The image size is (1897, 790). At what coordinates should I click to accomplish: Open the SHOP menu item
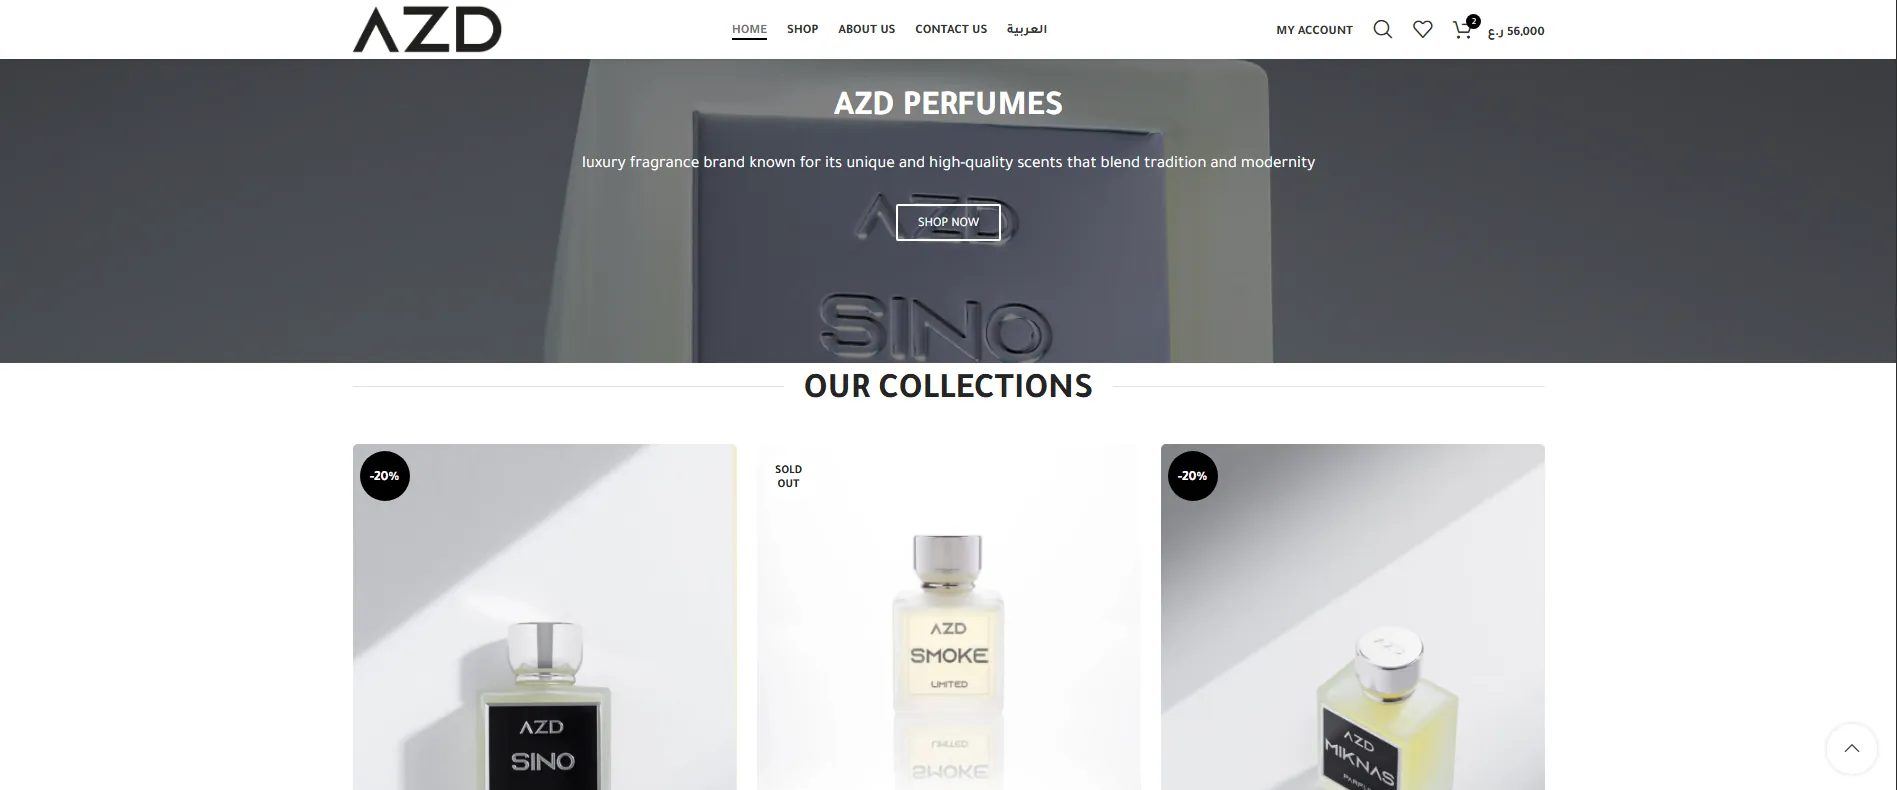[x=802, y=29]
